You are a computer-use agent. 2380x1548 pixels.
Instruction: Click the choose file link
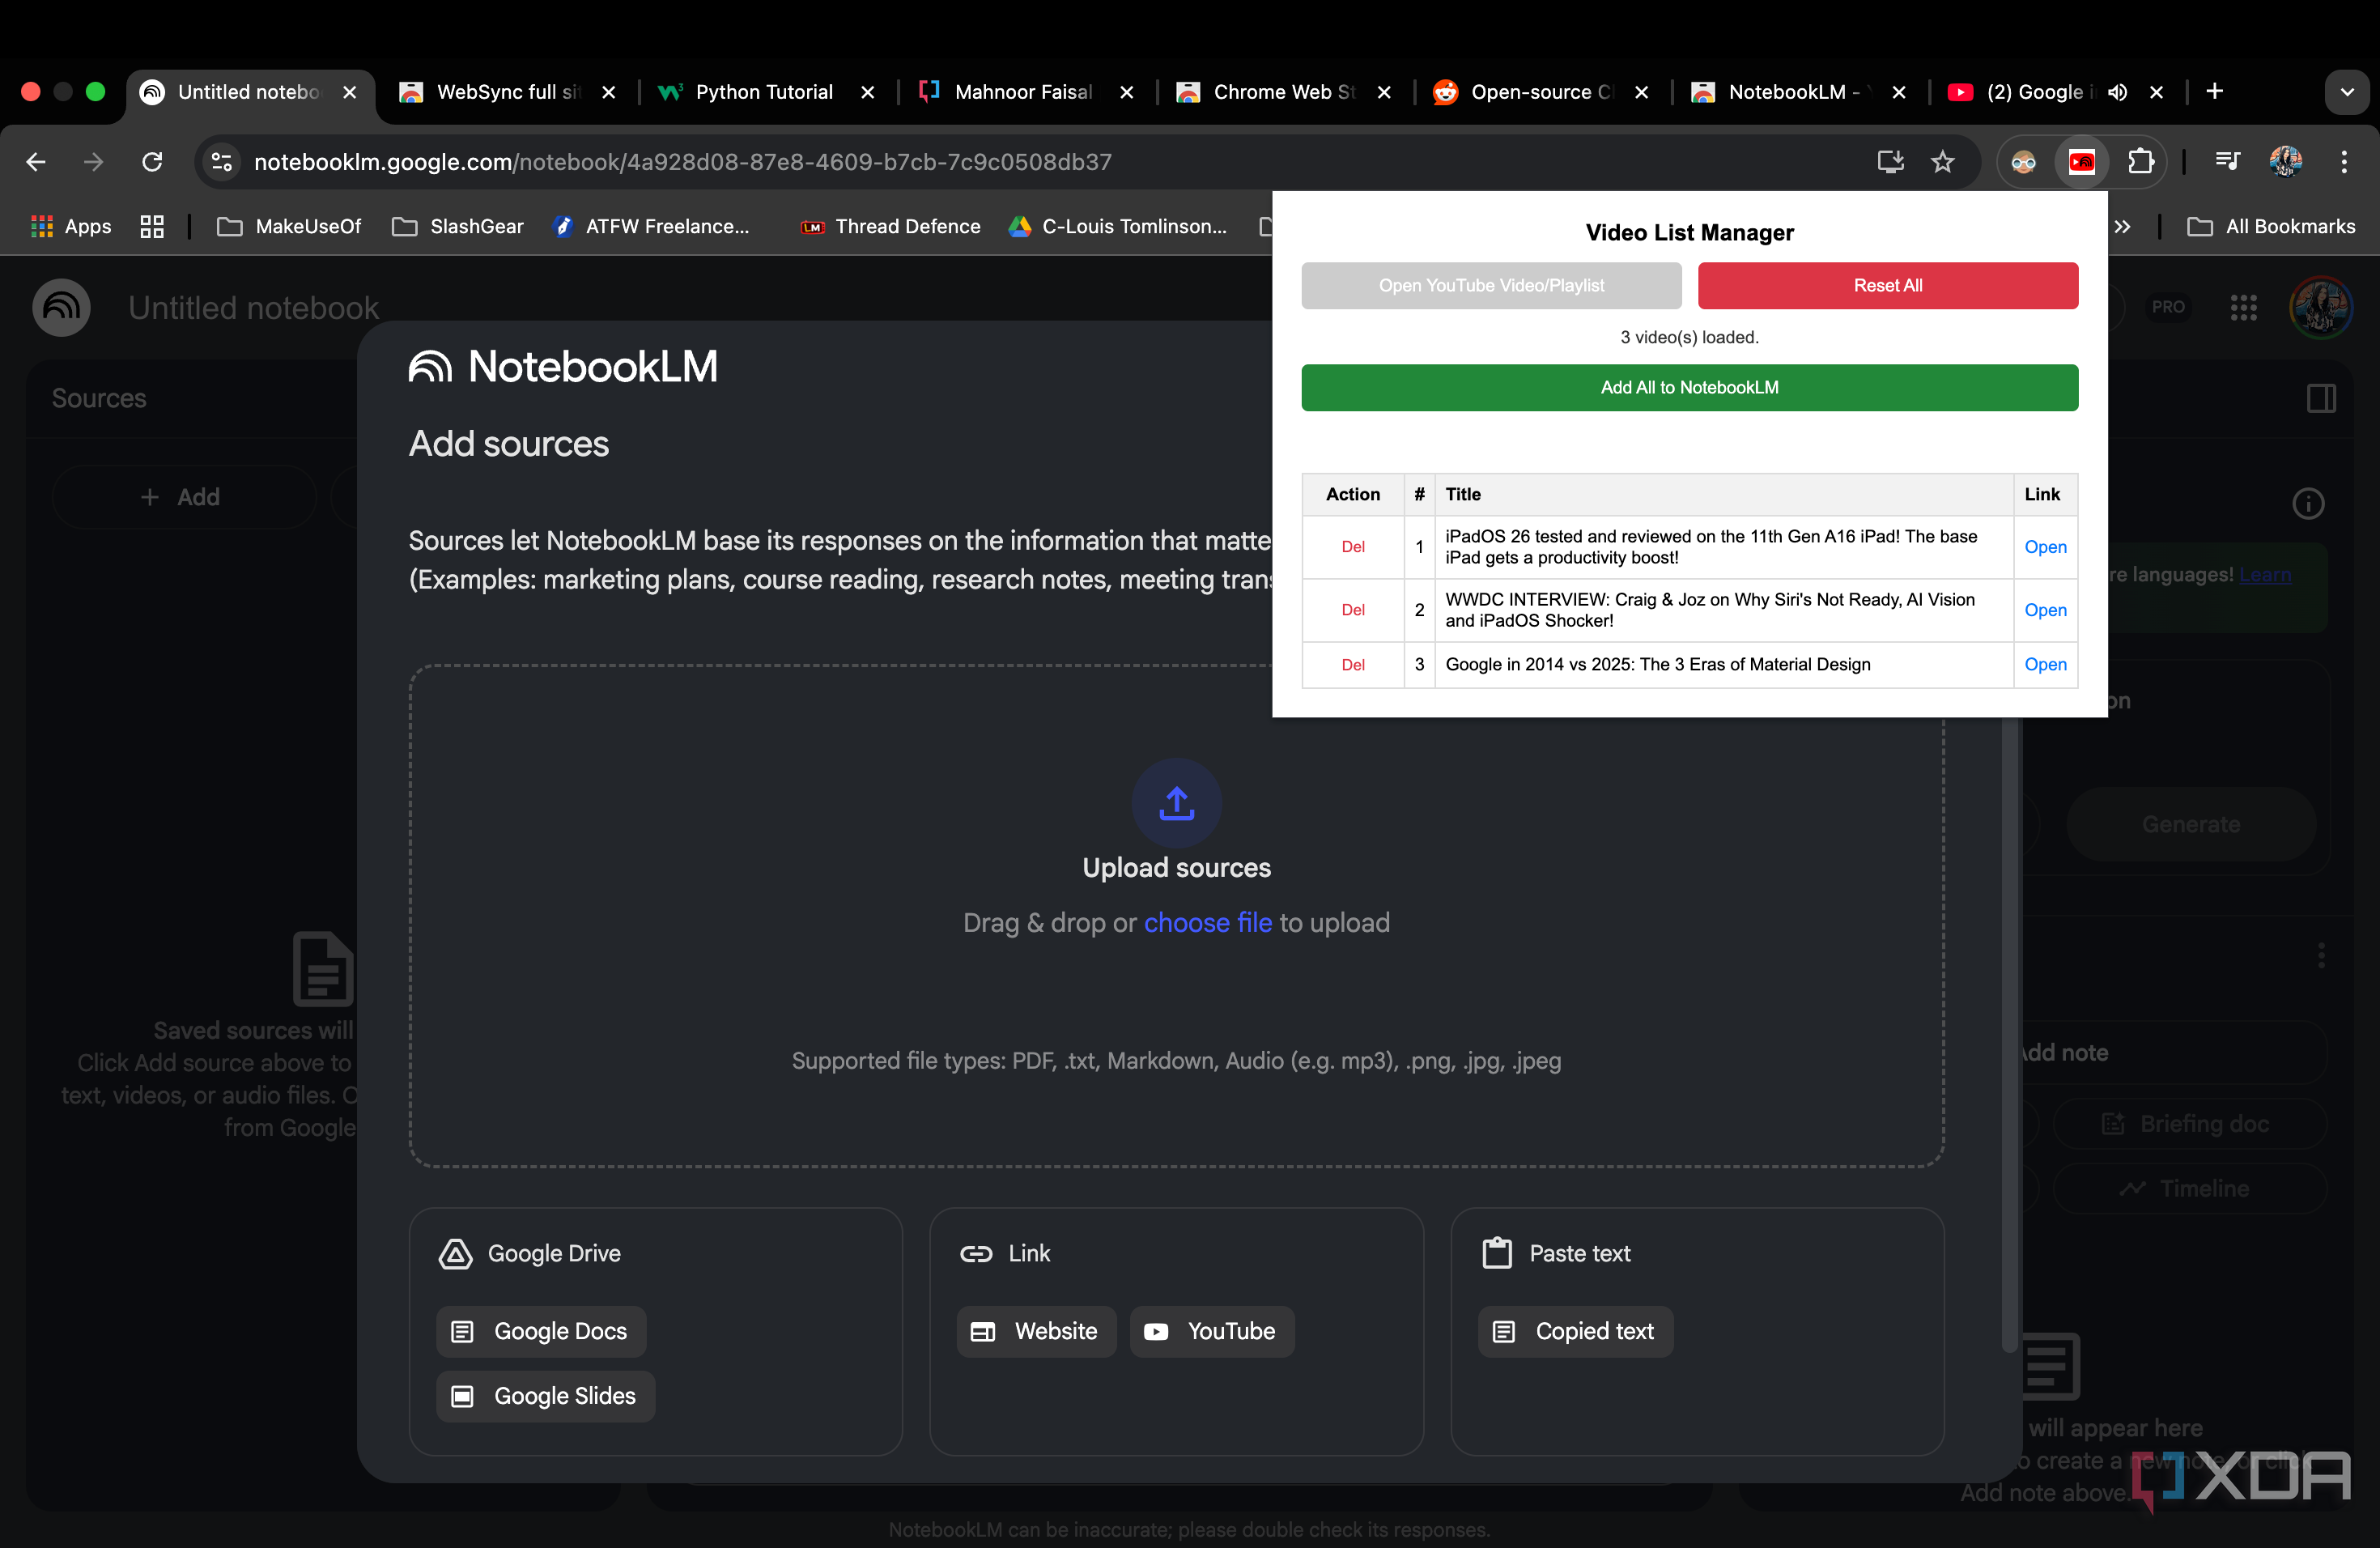tap(1207, 922)
